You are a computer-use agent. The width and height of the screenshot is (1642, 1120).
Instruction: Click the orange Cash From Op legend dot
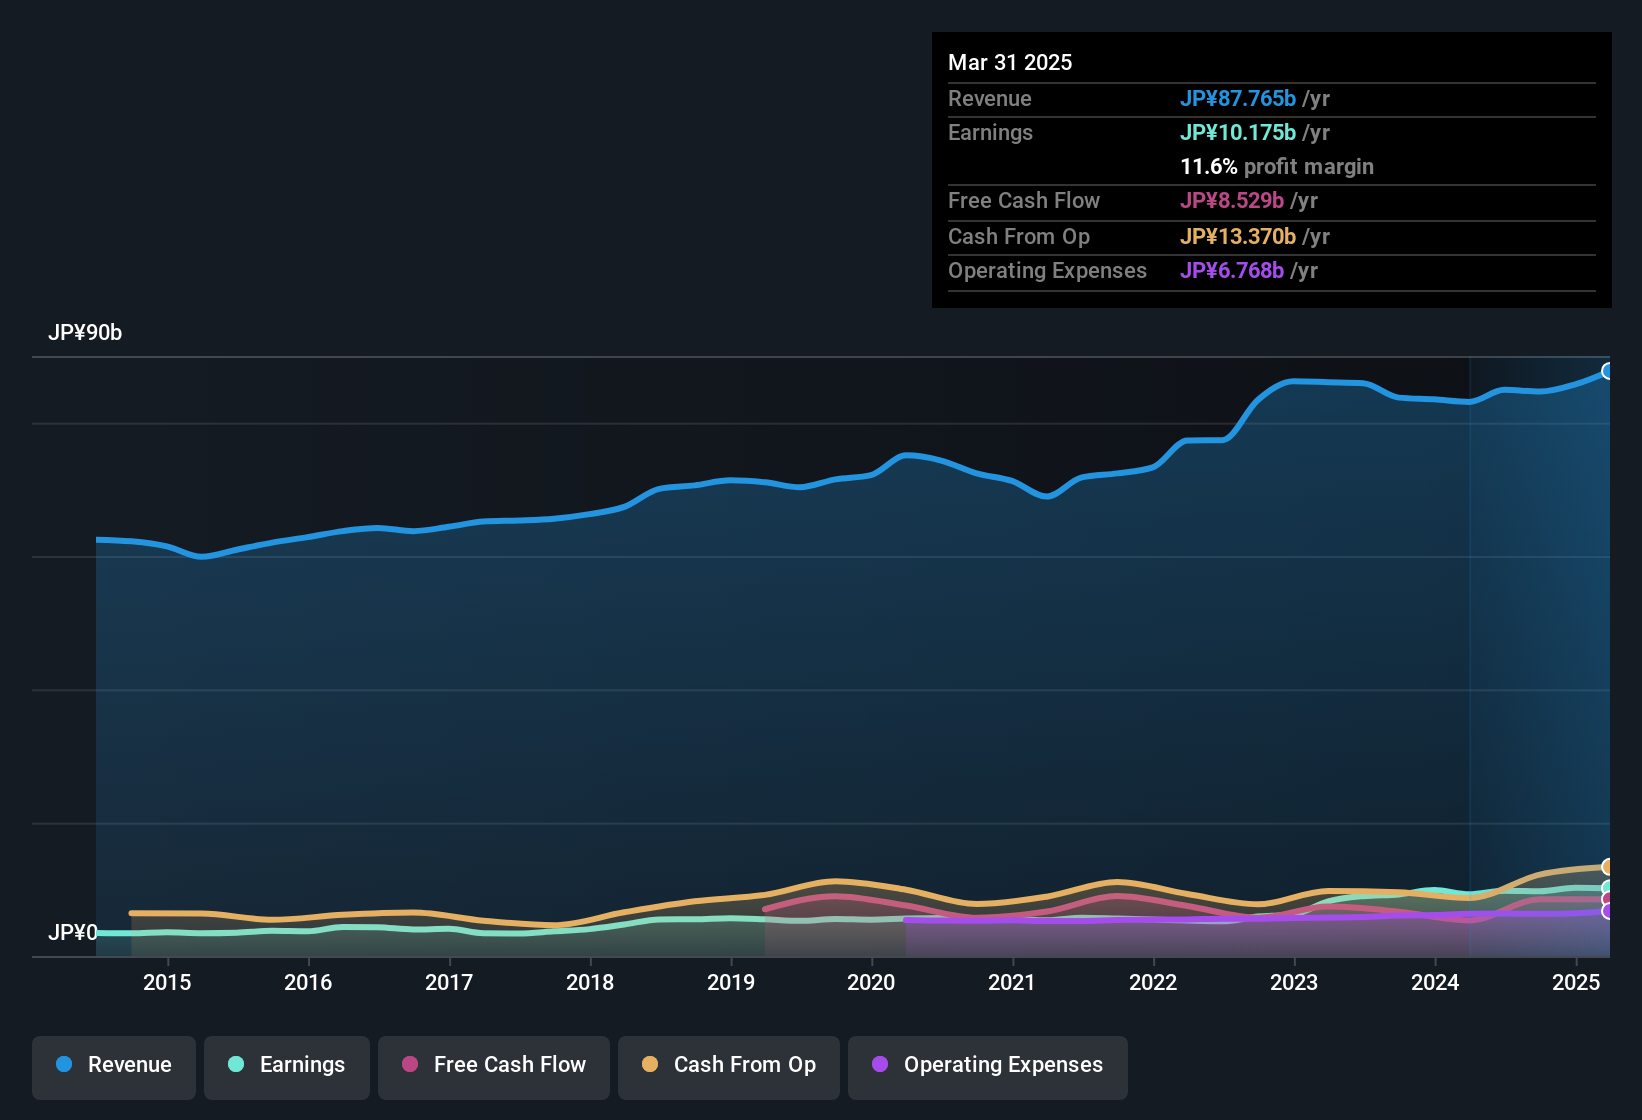tap(649, 1065)
